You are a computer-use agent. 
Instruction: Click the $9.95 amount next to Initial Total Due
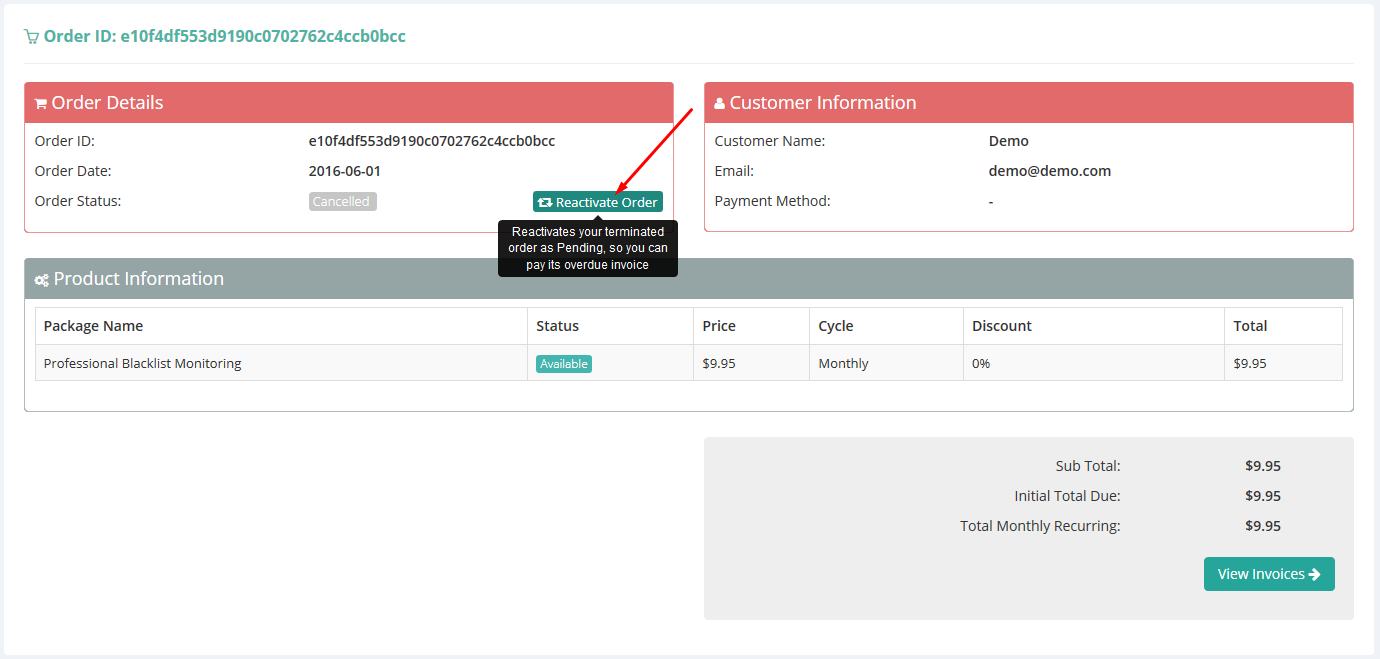[1263, 496]
